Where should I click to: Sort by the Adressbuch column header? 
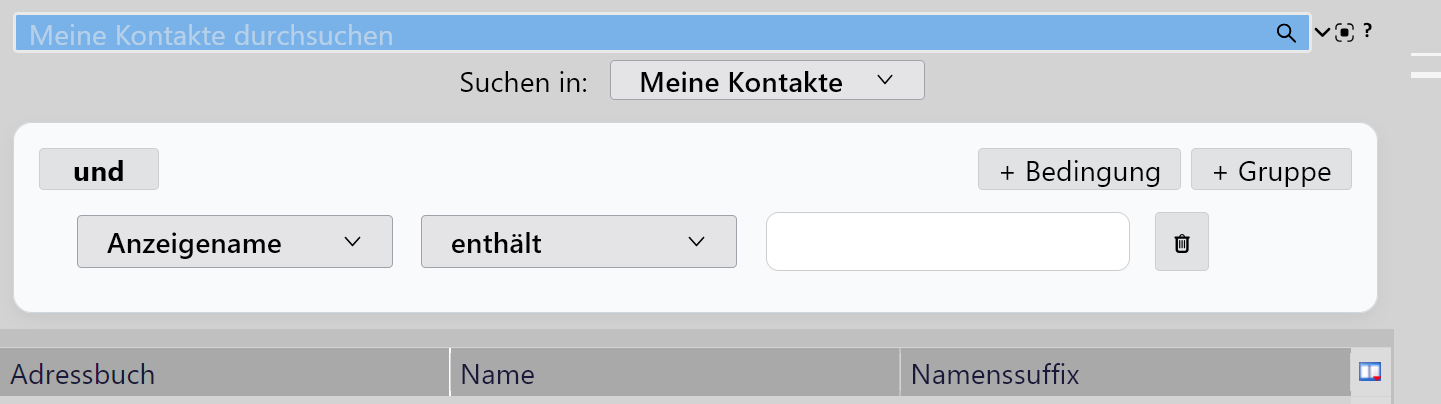(224, 375)
